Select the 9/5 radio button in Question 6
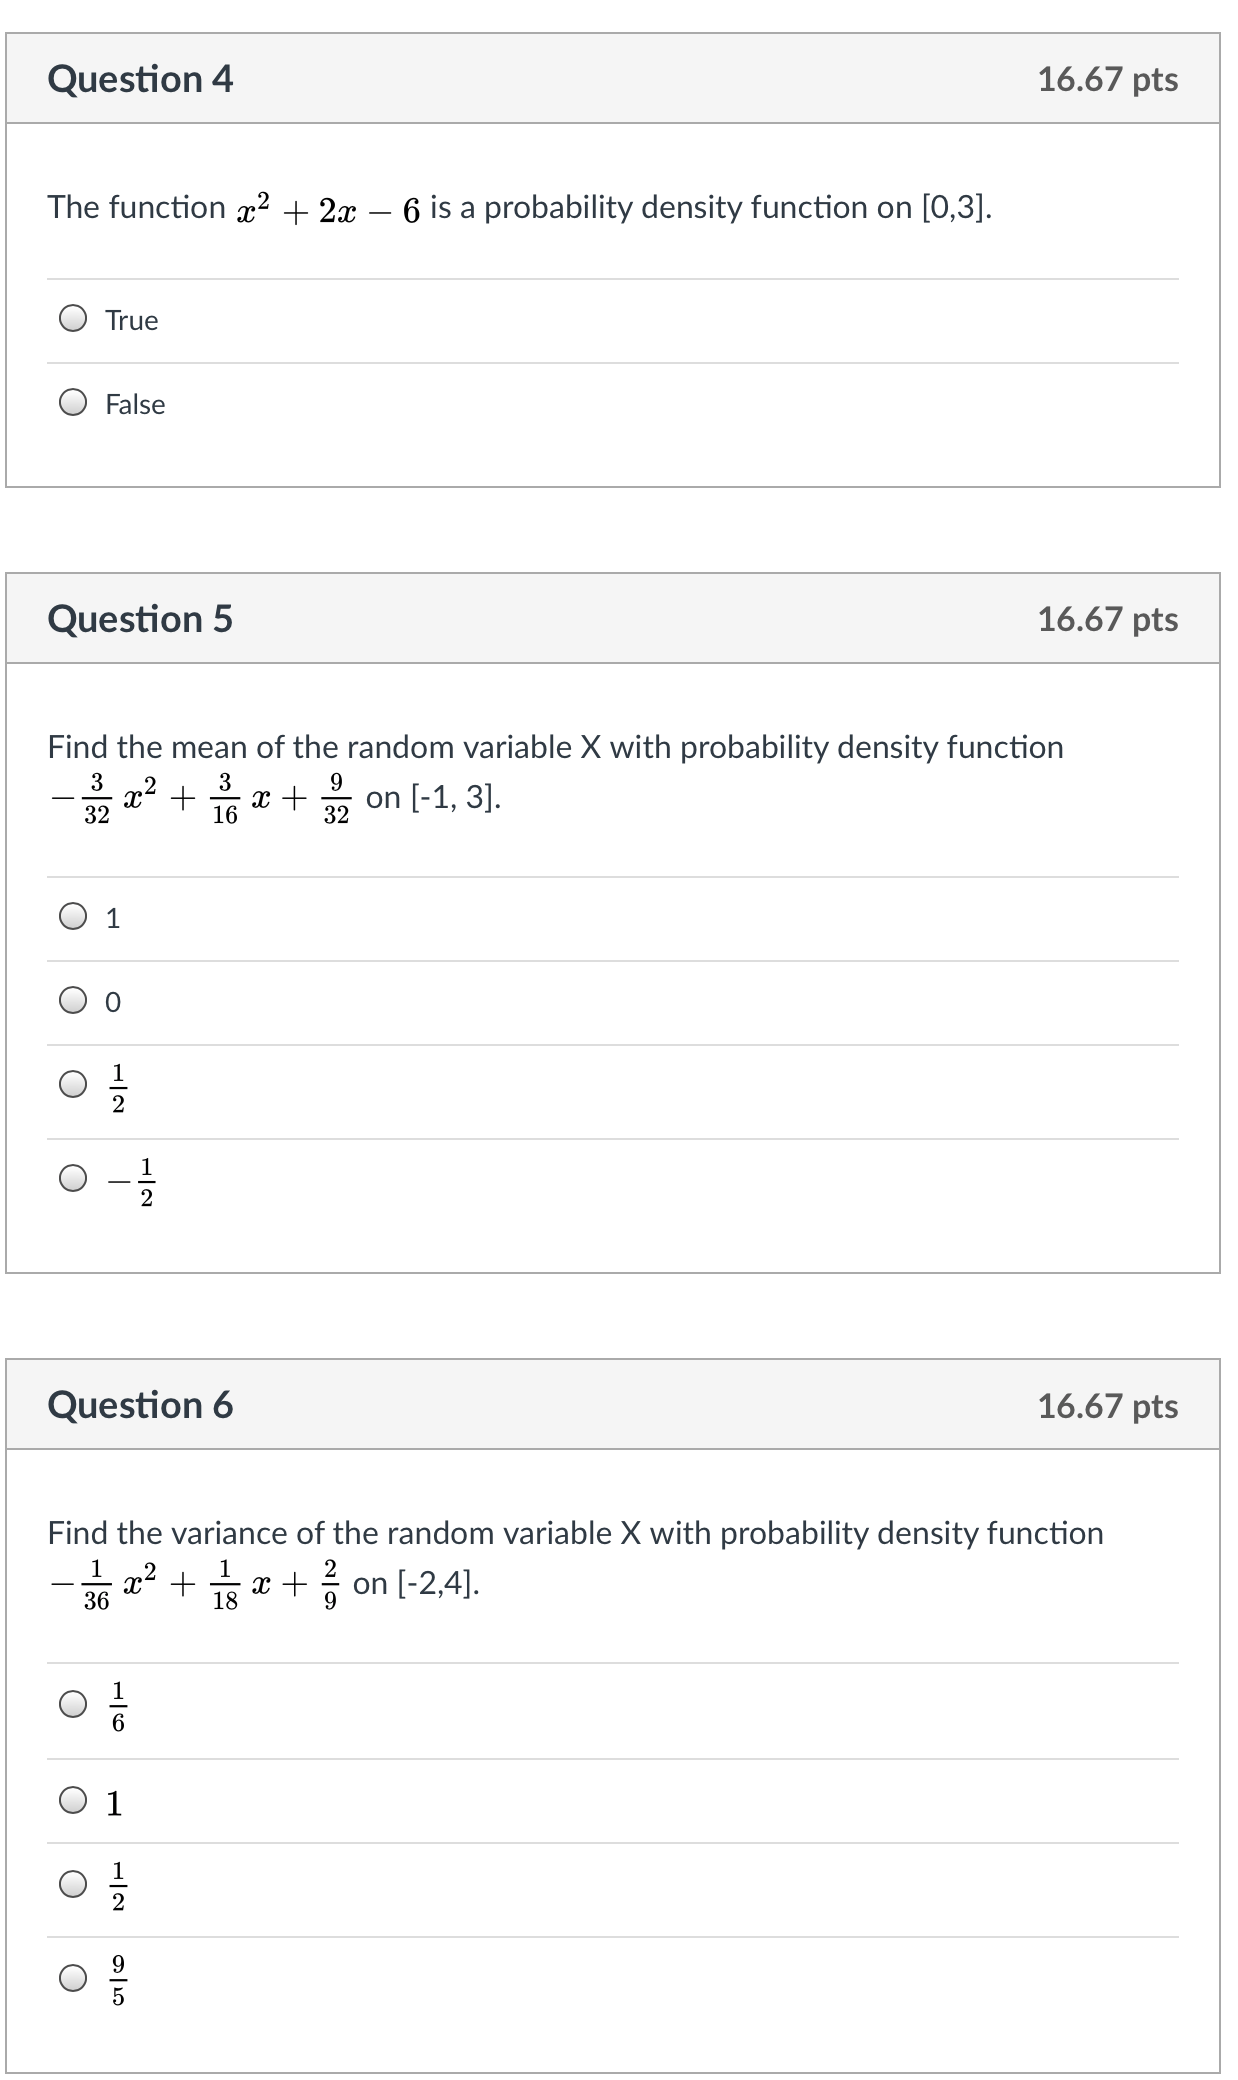The height and width of the screenshot is (2080, 1238). (x=73, y=1978)
